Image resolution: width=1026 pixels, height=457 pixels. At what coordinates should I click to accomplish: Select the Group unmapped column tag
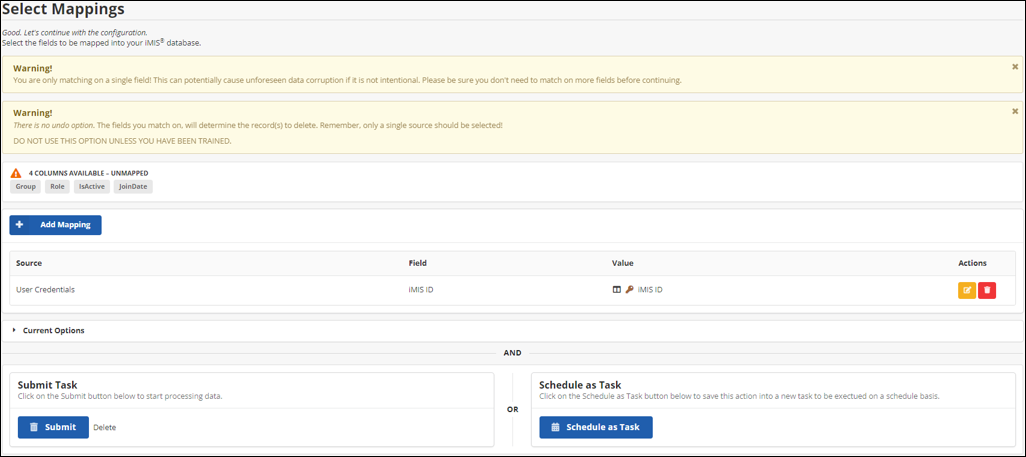coord(26,187)
